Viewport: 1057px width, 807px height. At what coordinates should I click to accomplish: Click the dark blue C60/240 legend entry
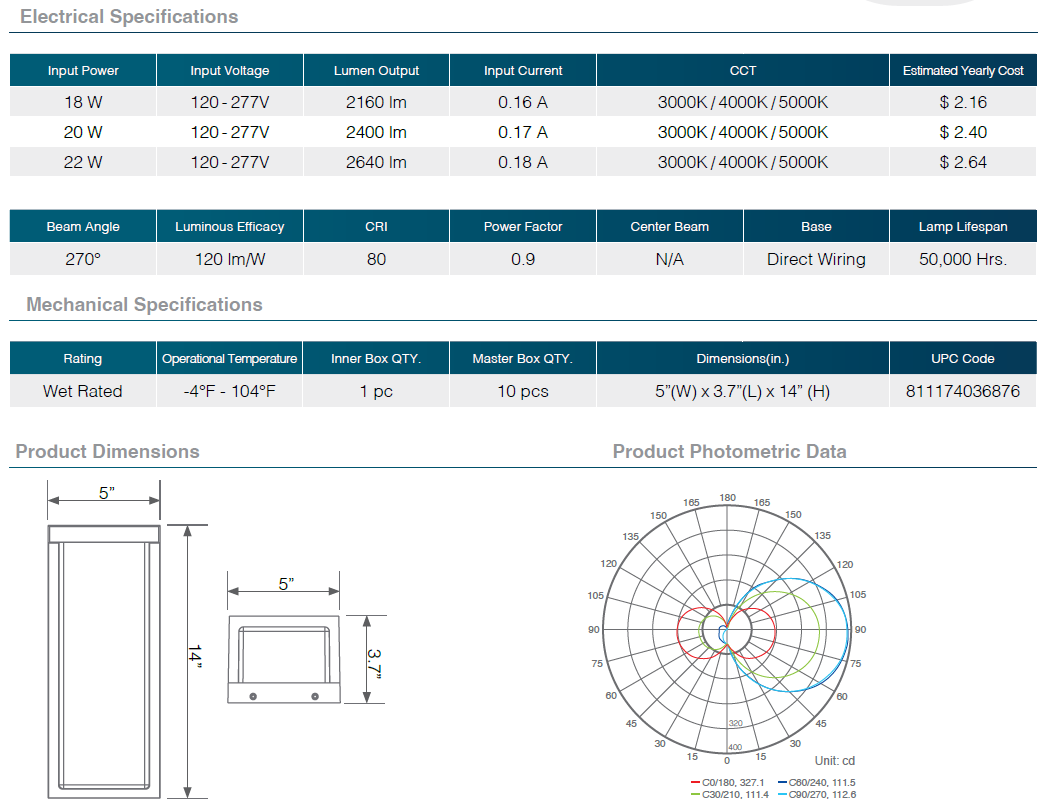click(822, 783)
